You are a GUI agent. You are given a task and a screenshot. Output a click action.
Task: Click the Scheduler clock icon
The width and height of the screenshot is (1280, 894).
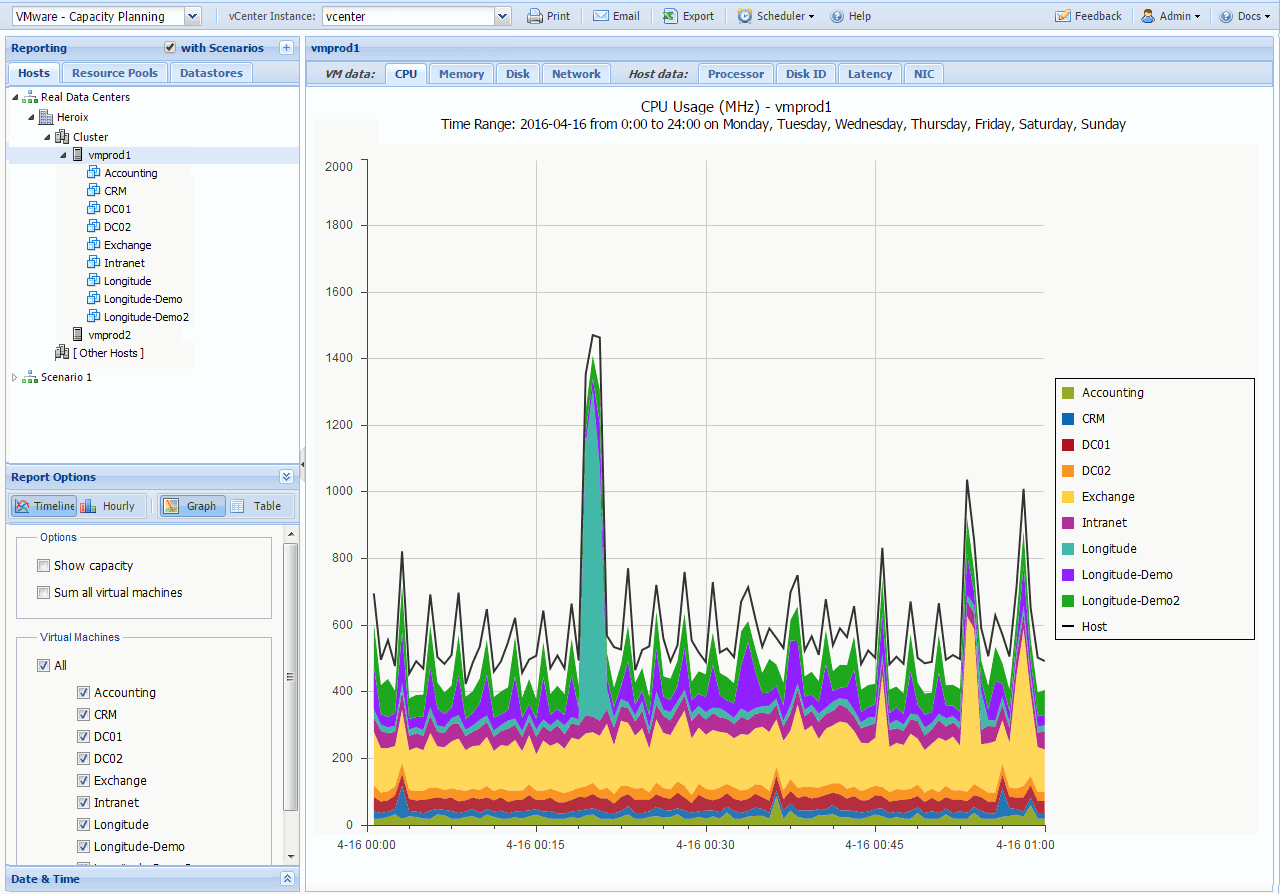coord(745,16)
